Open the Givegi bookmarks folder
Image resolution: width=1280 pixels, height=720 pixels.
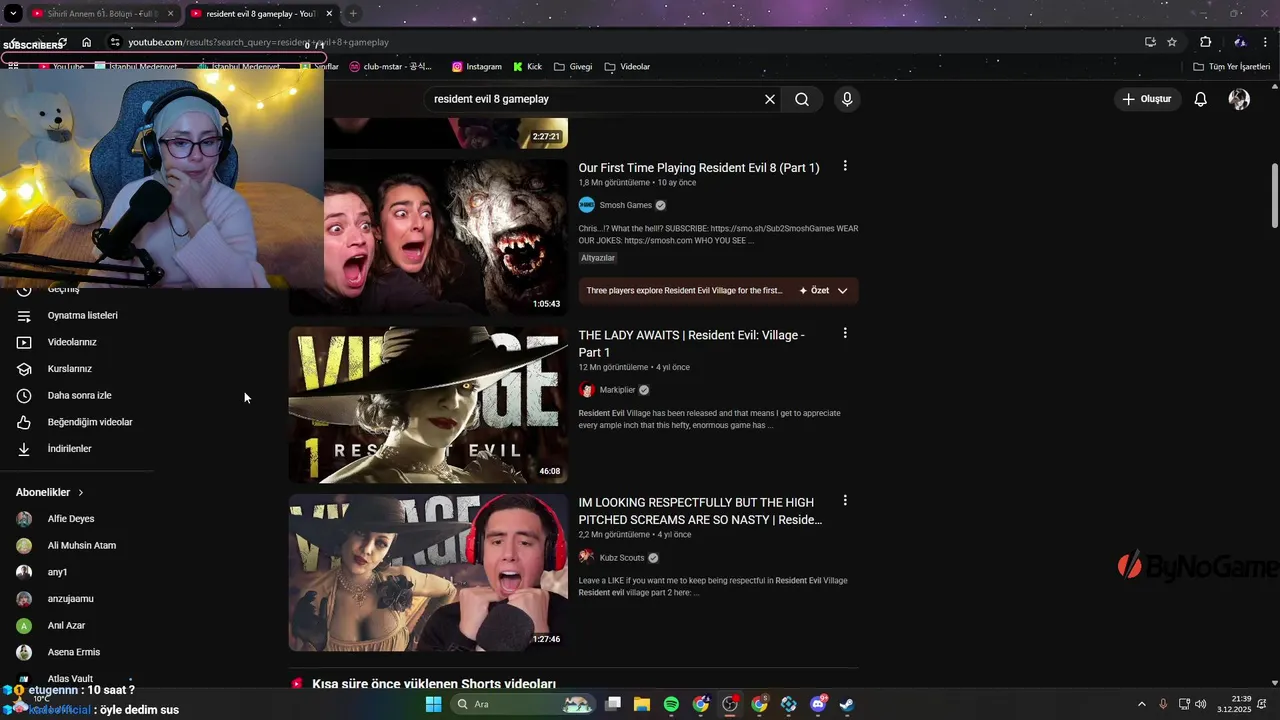tap(573, 67)
